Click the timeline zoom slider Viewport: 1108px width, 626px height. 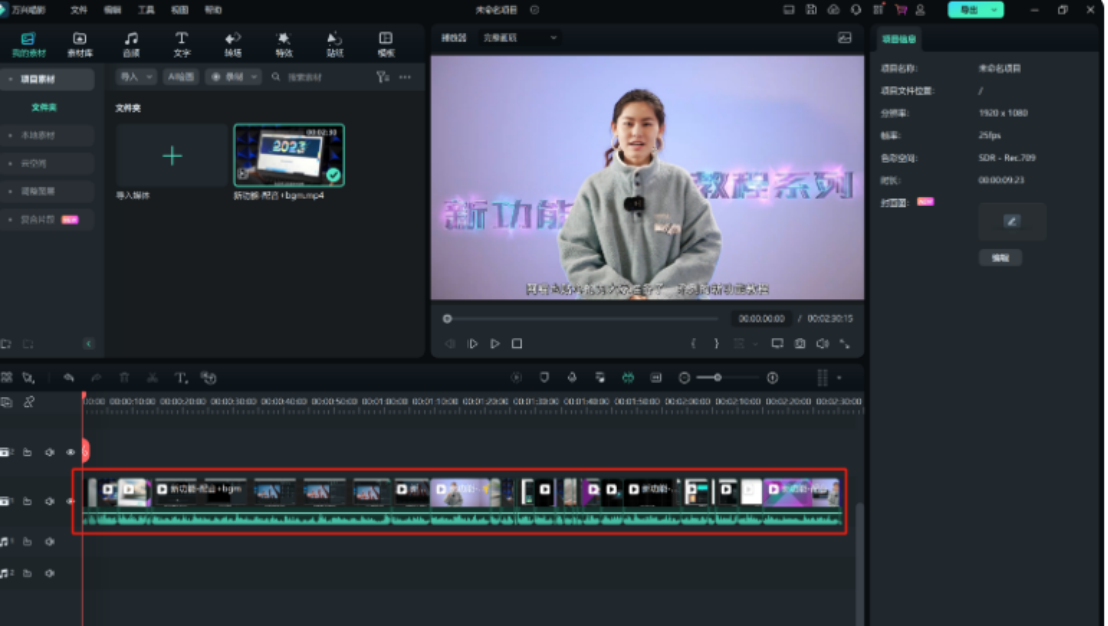tap(717, 378)
